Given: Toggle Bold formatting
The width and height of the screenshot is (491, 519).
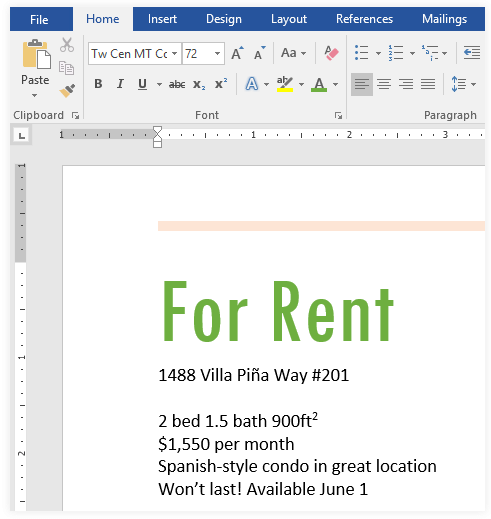Looking at the screenshot, I should tap(98, 84).
